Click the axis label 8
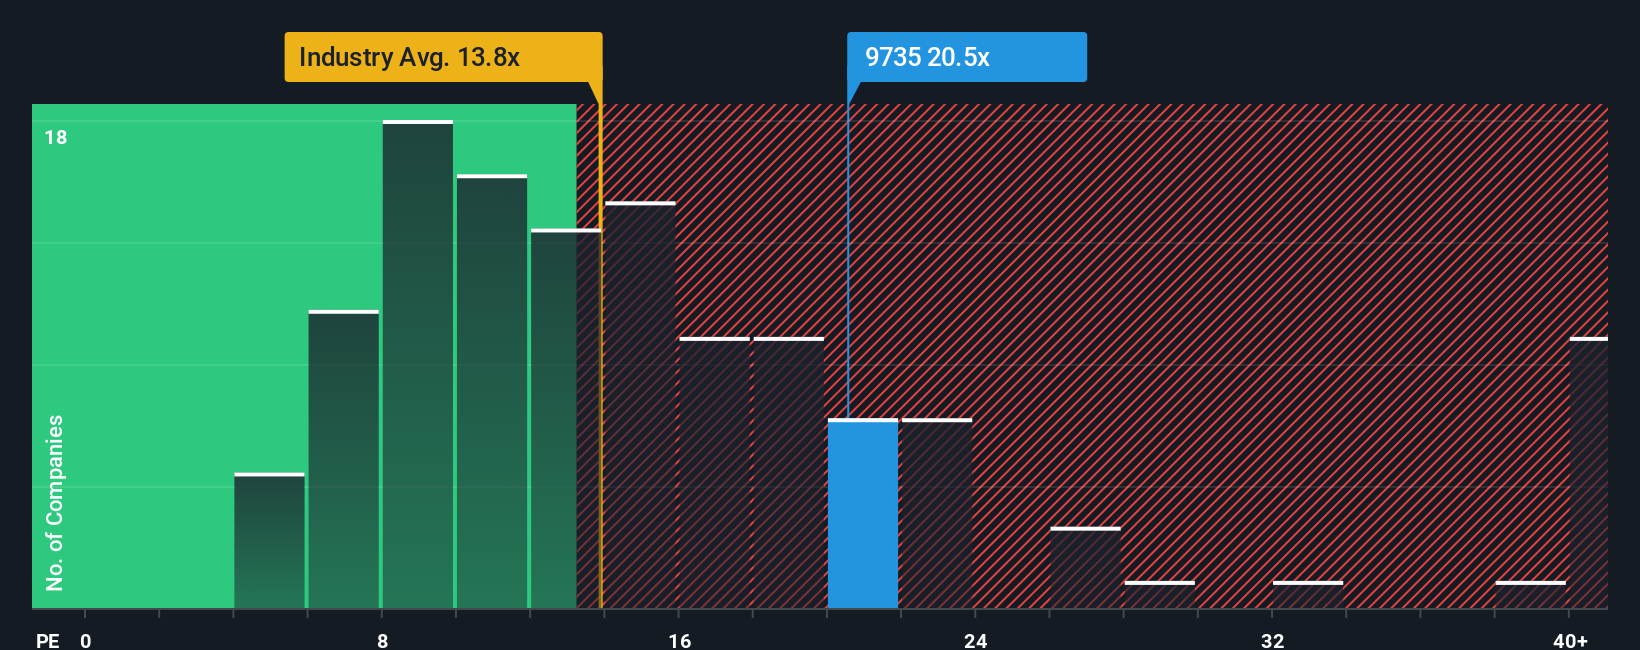 383,640
